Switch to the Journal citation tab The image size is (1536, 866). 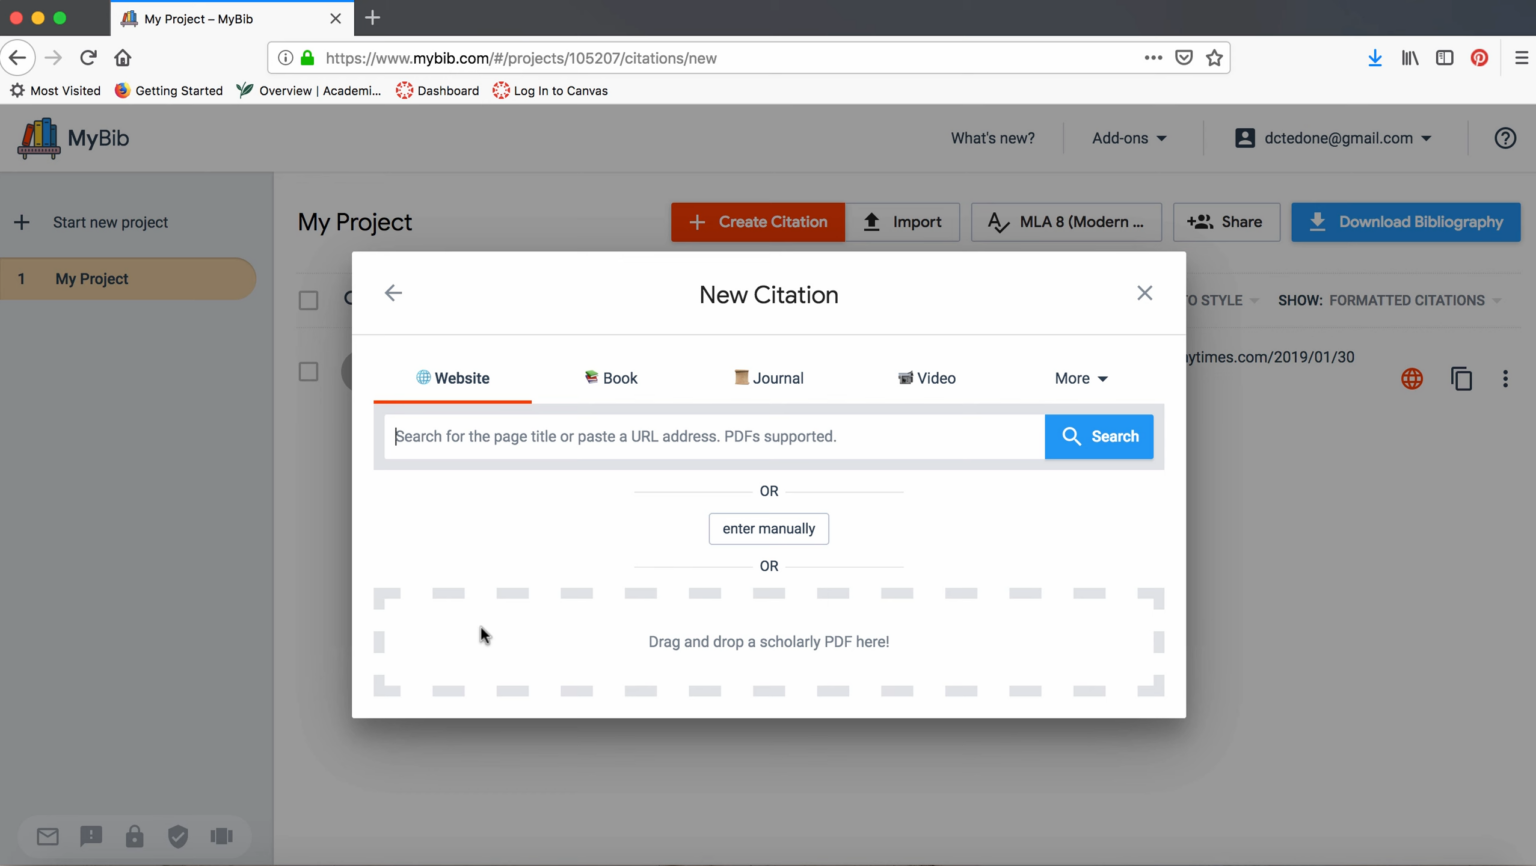point(768,378)
